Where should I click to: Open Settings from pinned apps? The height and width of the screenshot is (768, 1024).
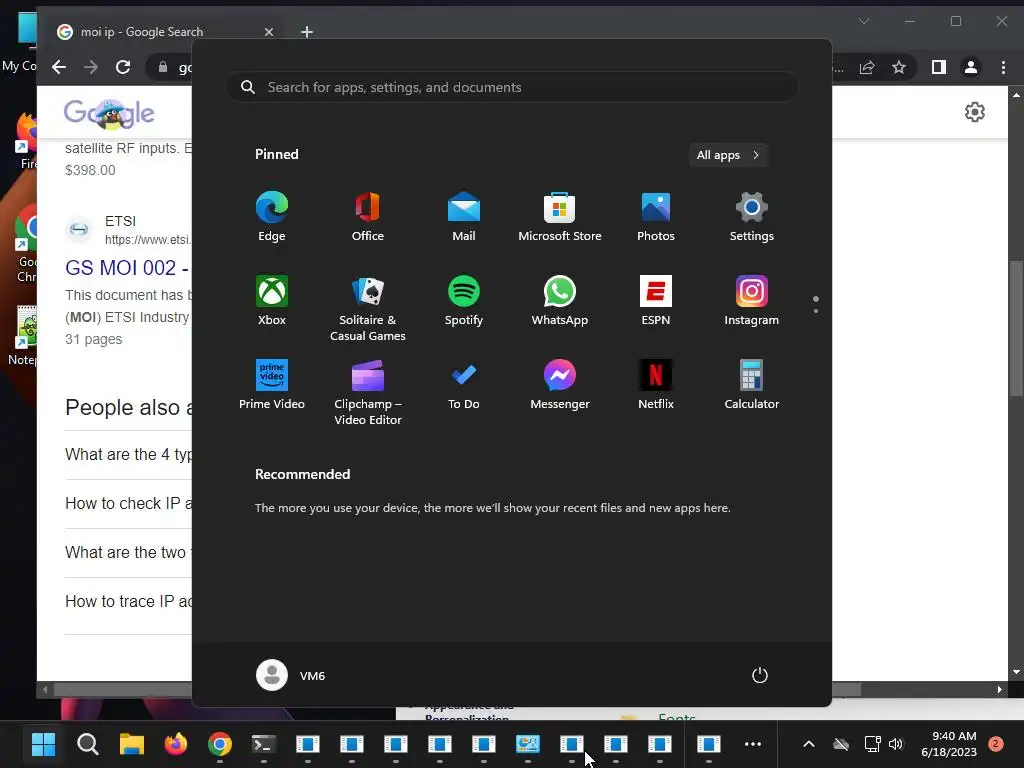coord(752,217)
